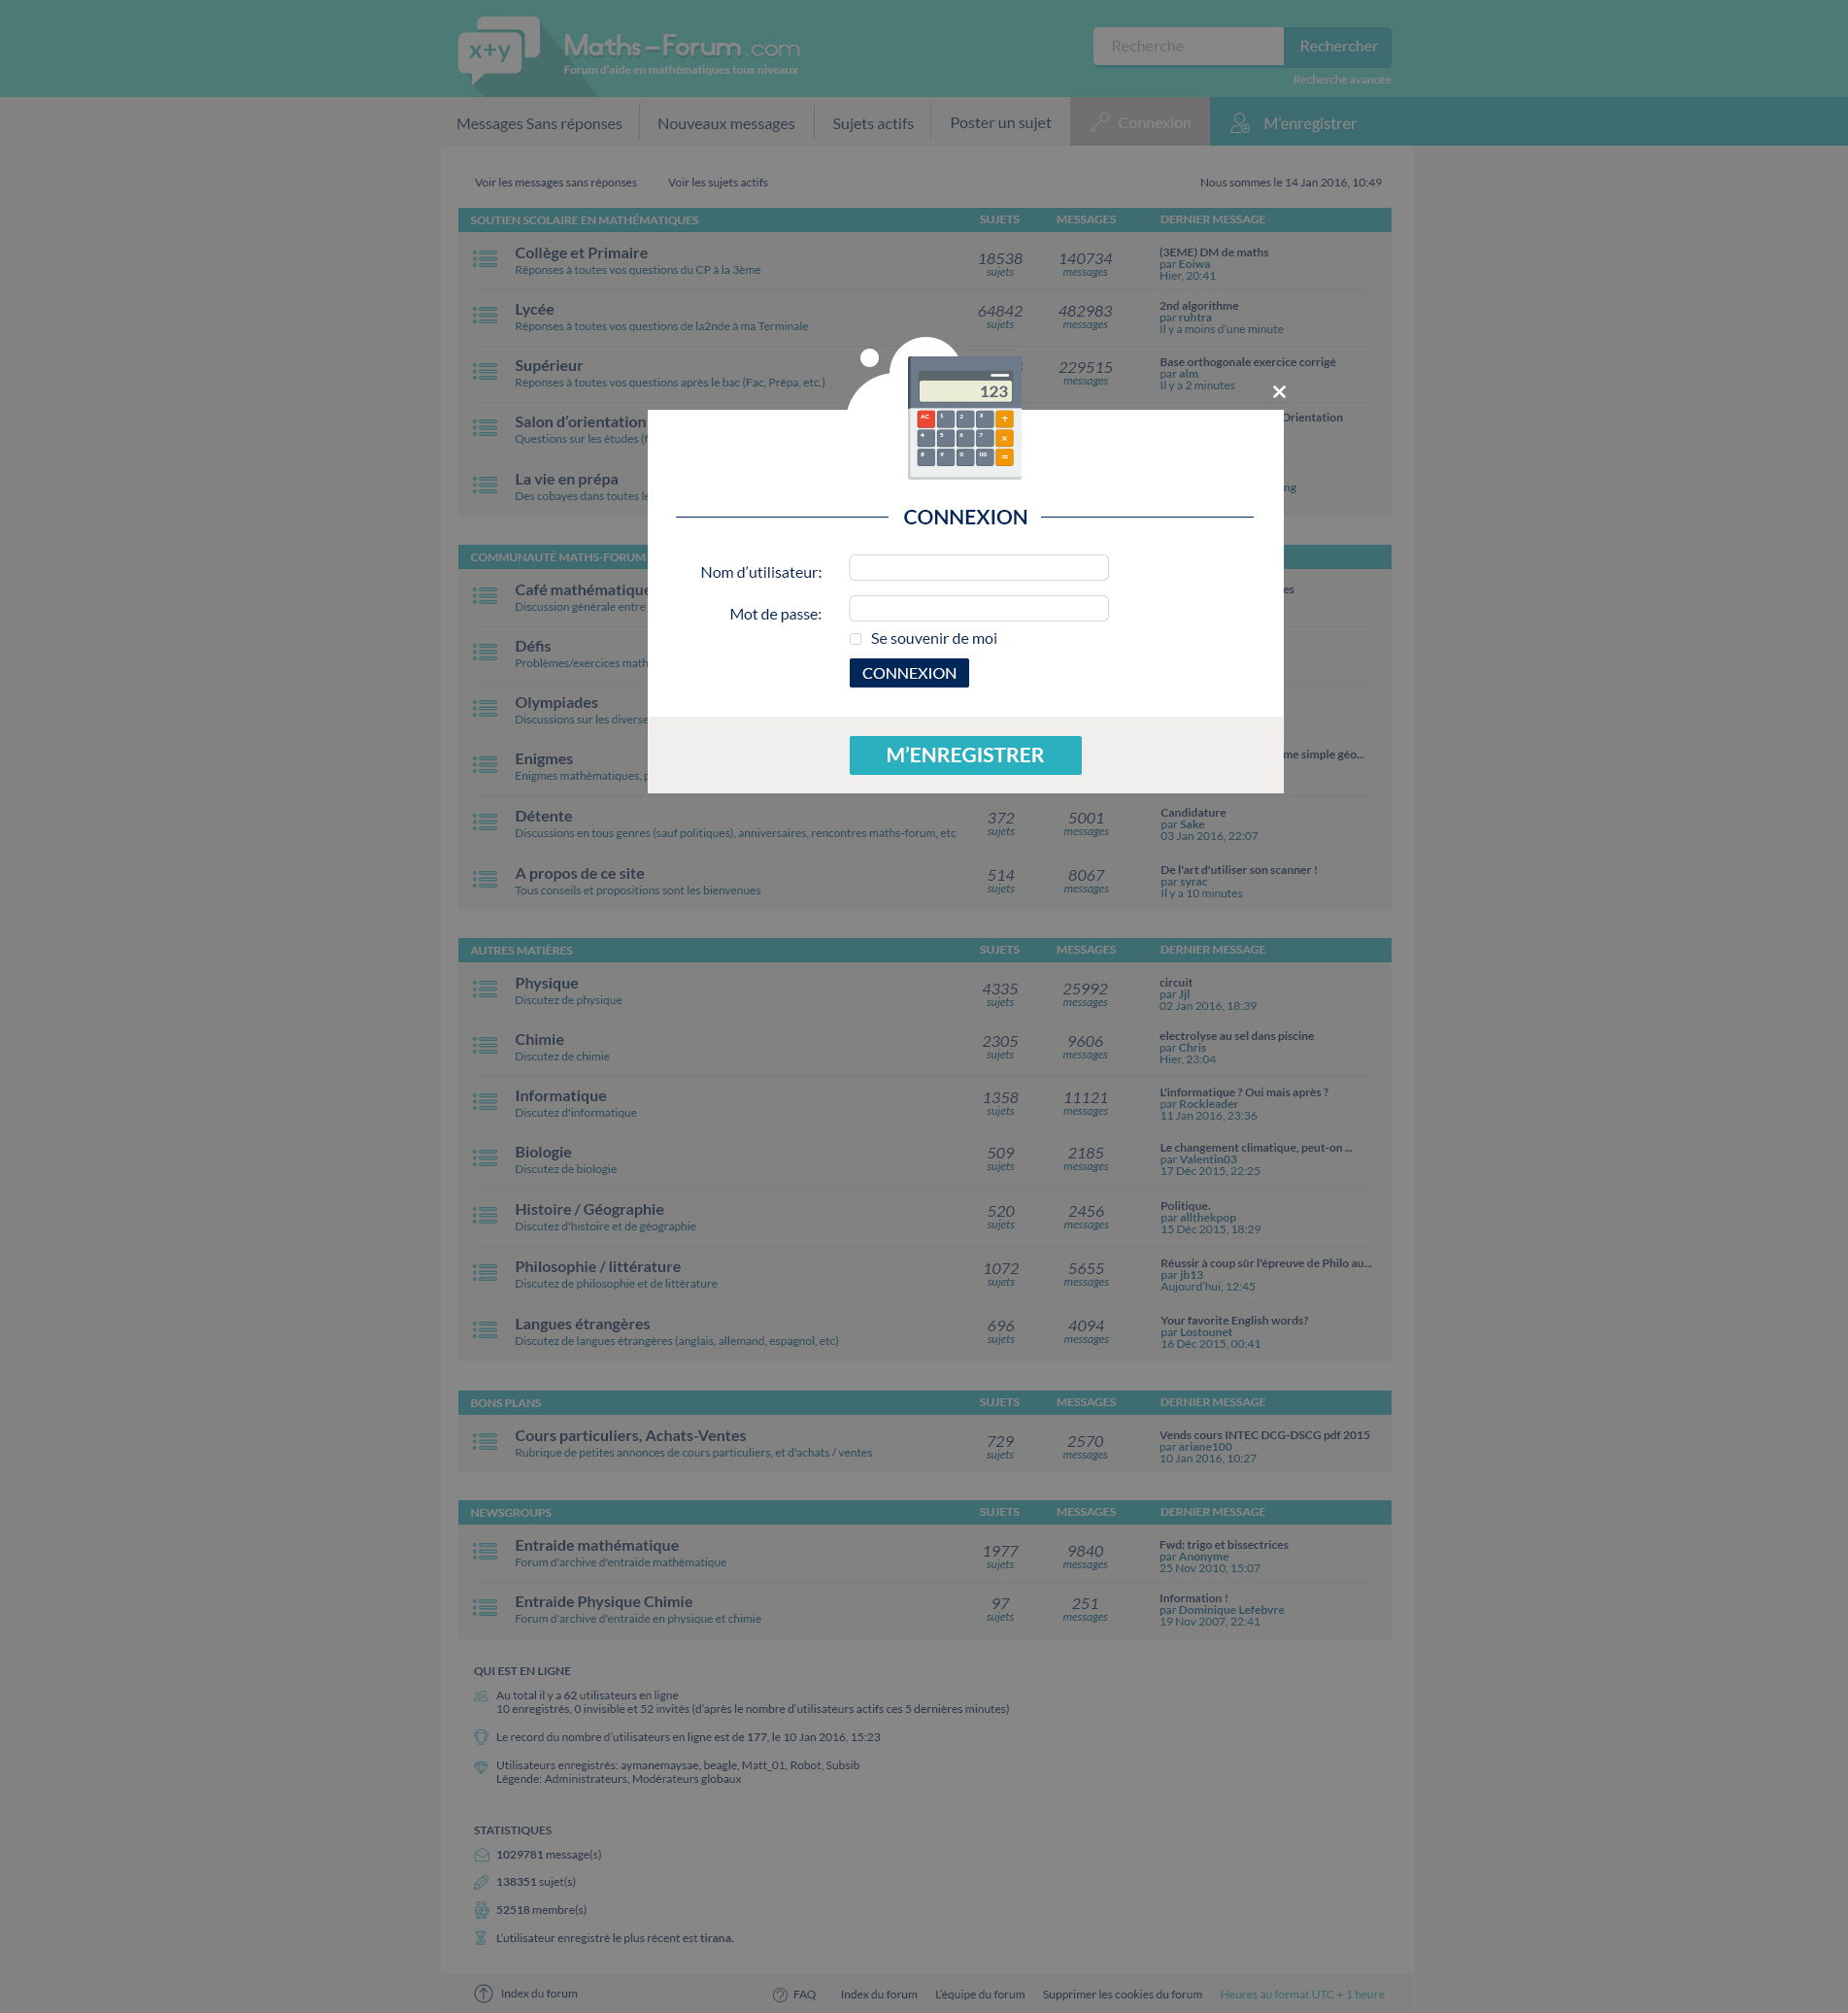1848x2013 pixels.
Task: Click the Maths-Forum x+y logo icon
Action: (497, 50)
